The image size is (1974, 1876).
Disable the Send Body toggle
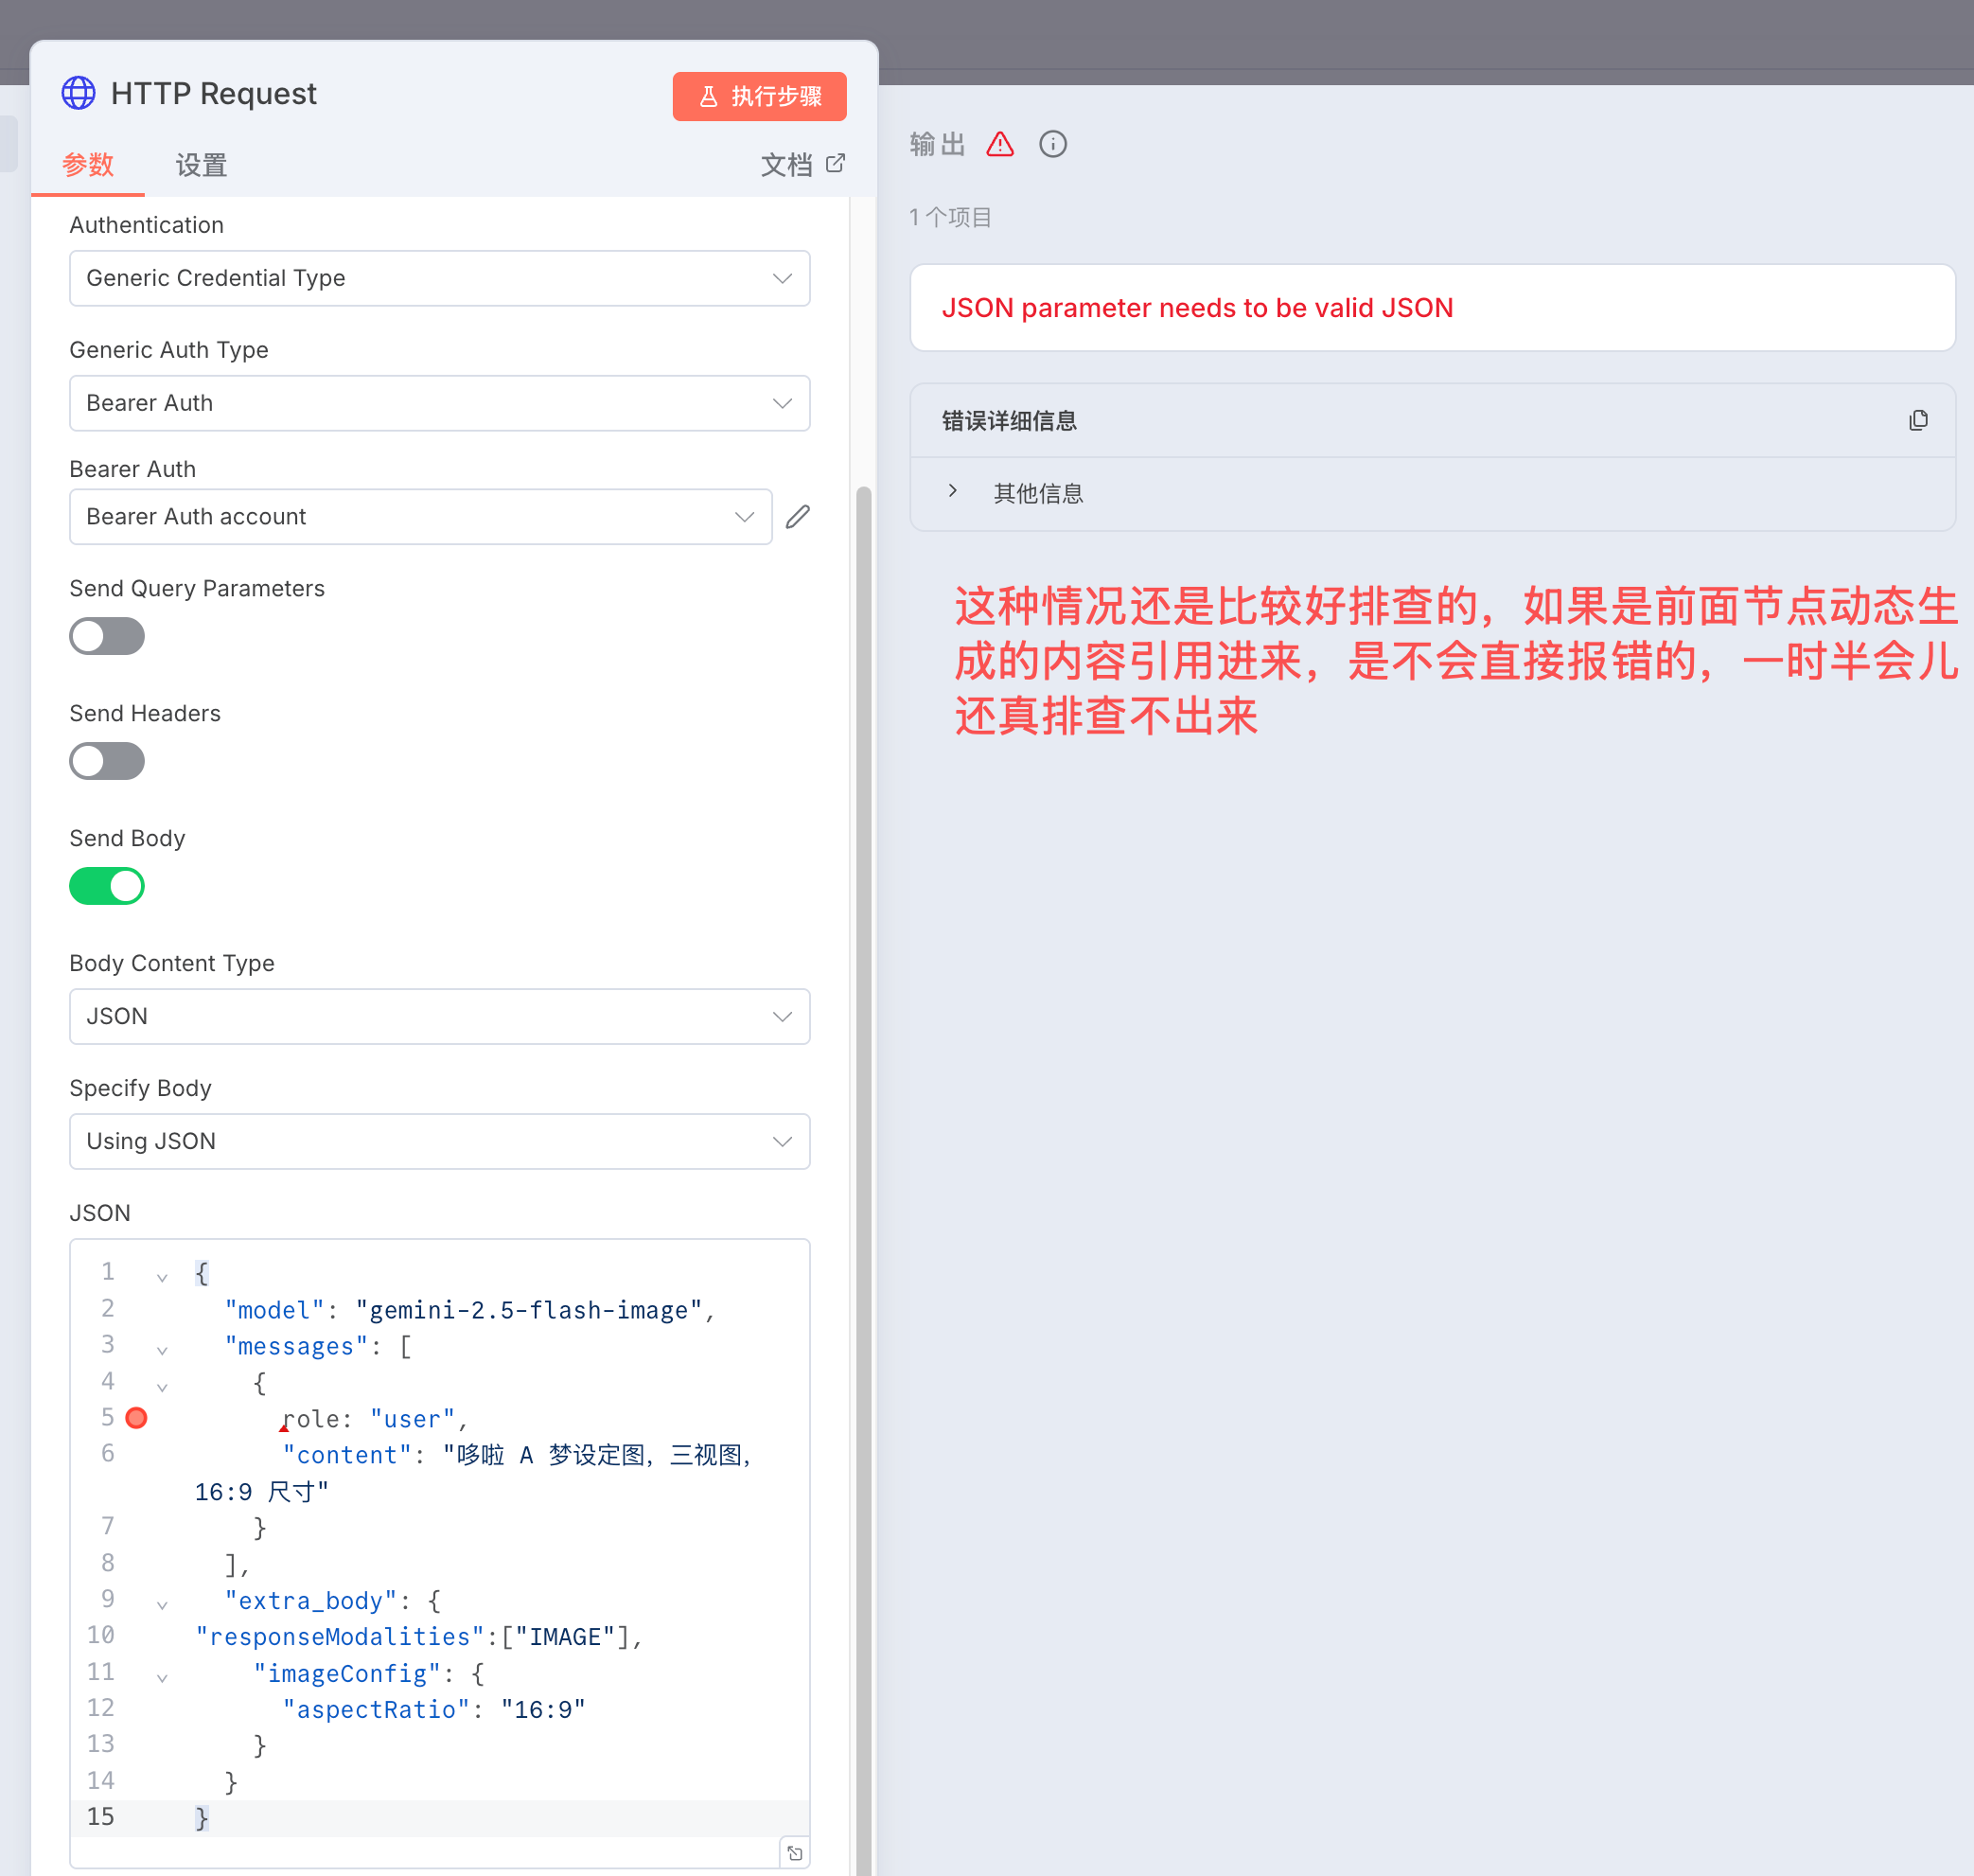107,886
